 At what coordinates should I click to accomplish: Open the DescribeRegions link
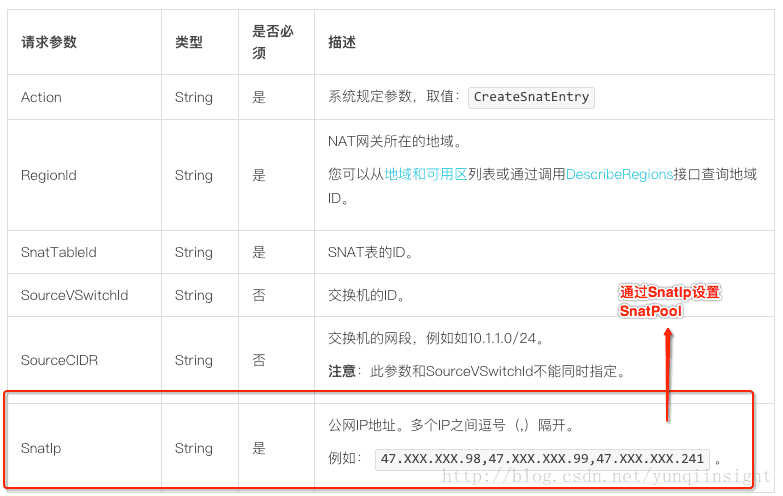[619, 174]
